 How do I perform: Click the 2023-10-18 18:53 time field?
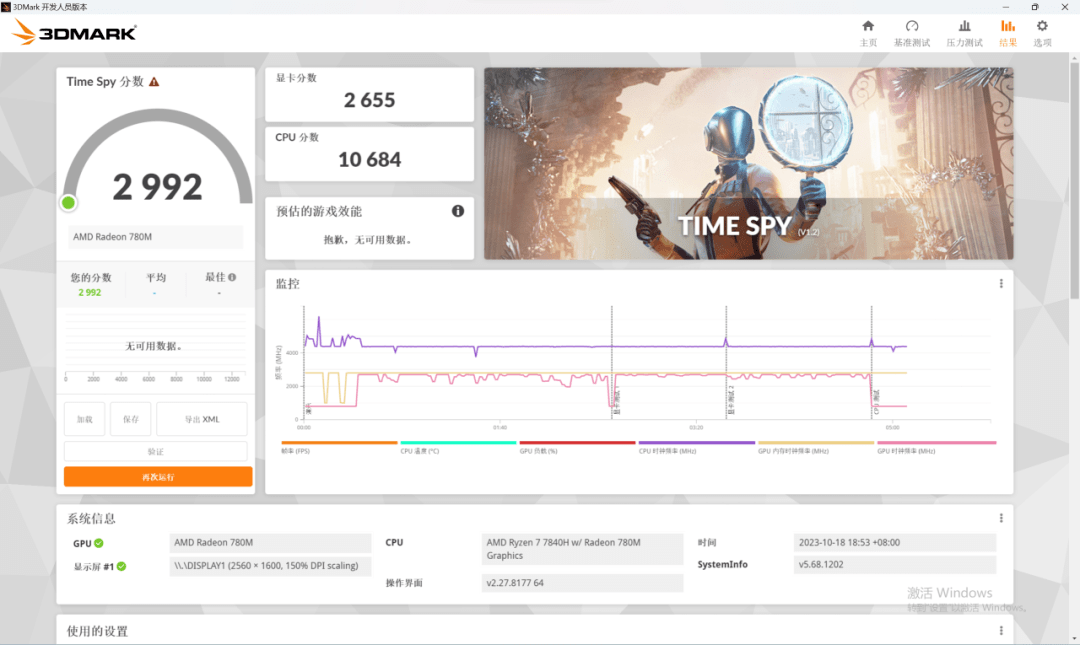point(895,542)
